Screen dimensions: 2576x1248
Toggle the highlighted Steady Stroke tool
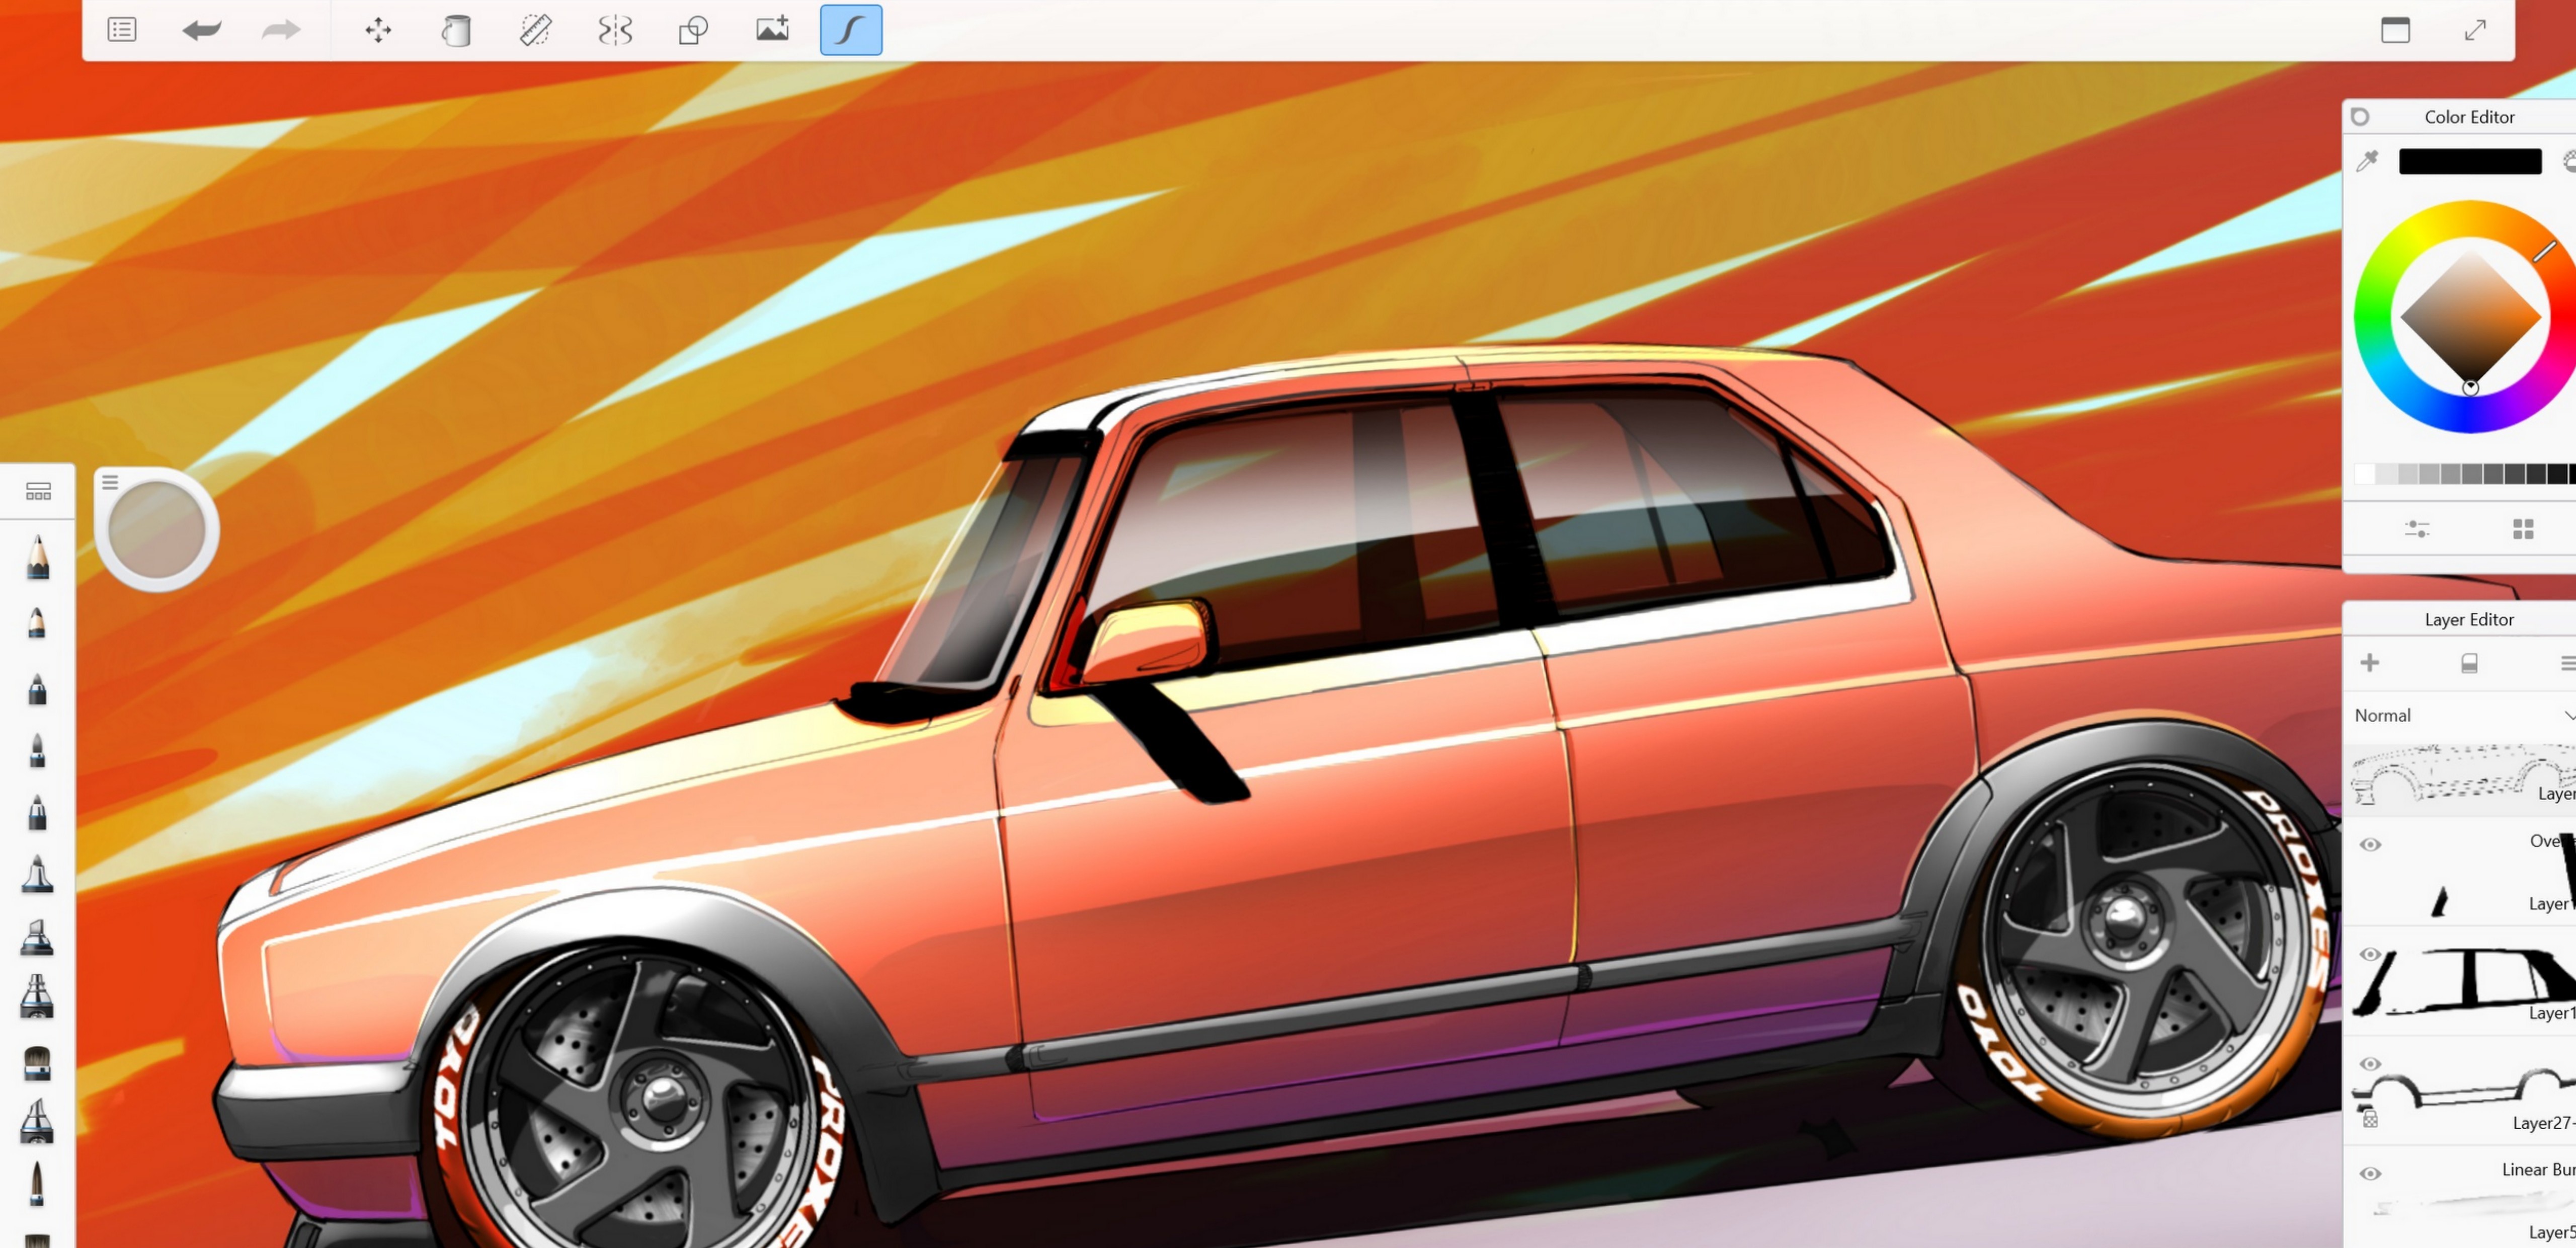click(x=851, y=30)
